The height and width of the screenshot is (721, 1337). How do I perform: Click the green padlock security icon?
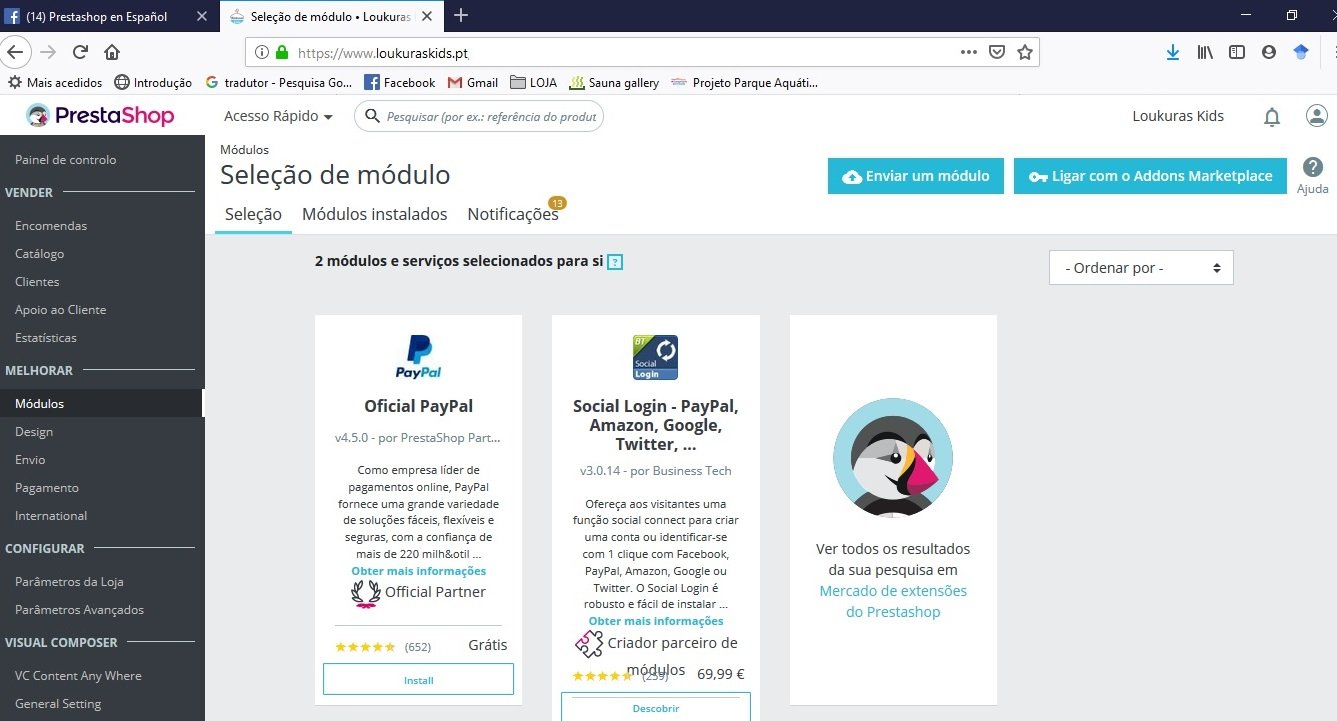tap(282, 52)
